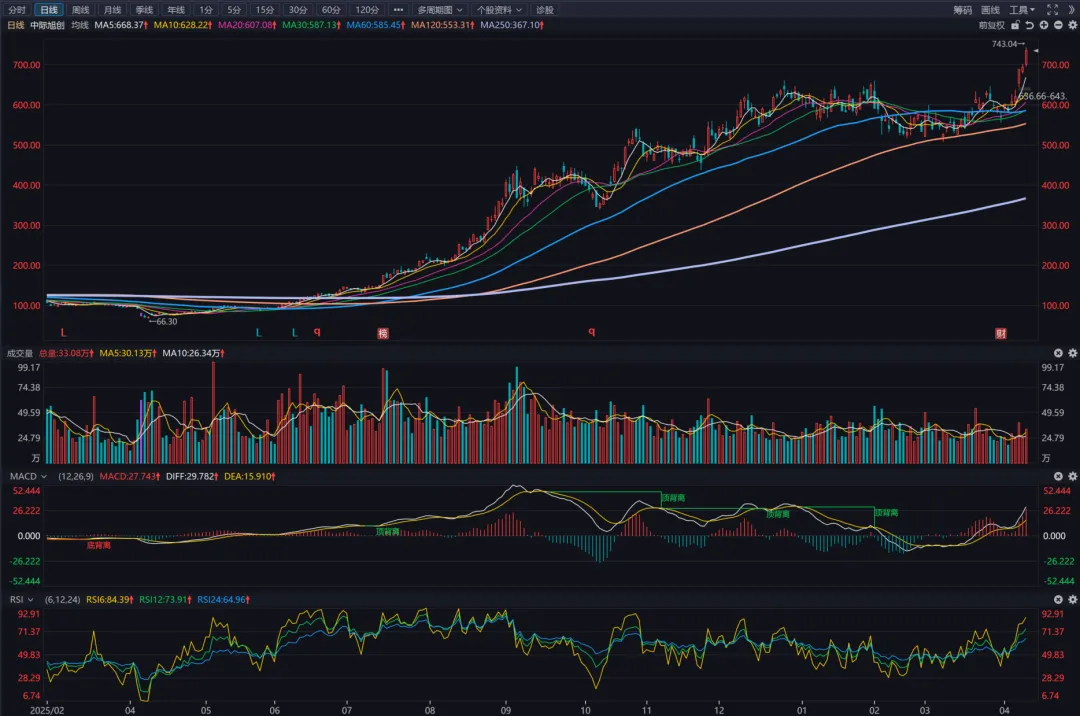Image resolution: width=1080 pixels, height=716 pixels.
Task: Close the RSI indicator panel
Action: pyautogui.click(x=1058, y=599)
